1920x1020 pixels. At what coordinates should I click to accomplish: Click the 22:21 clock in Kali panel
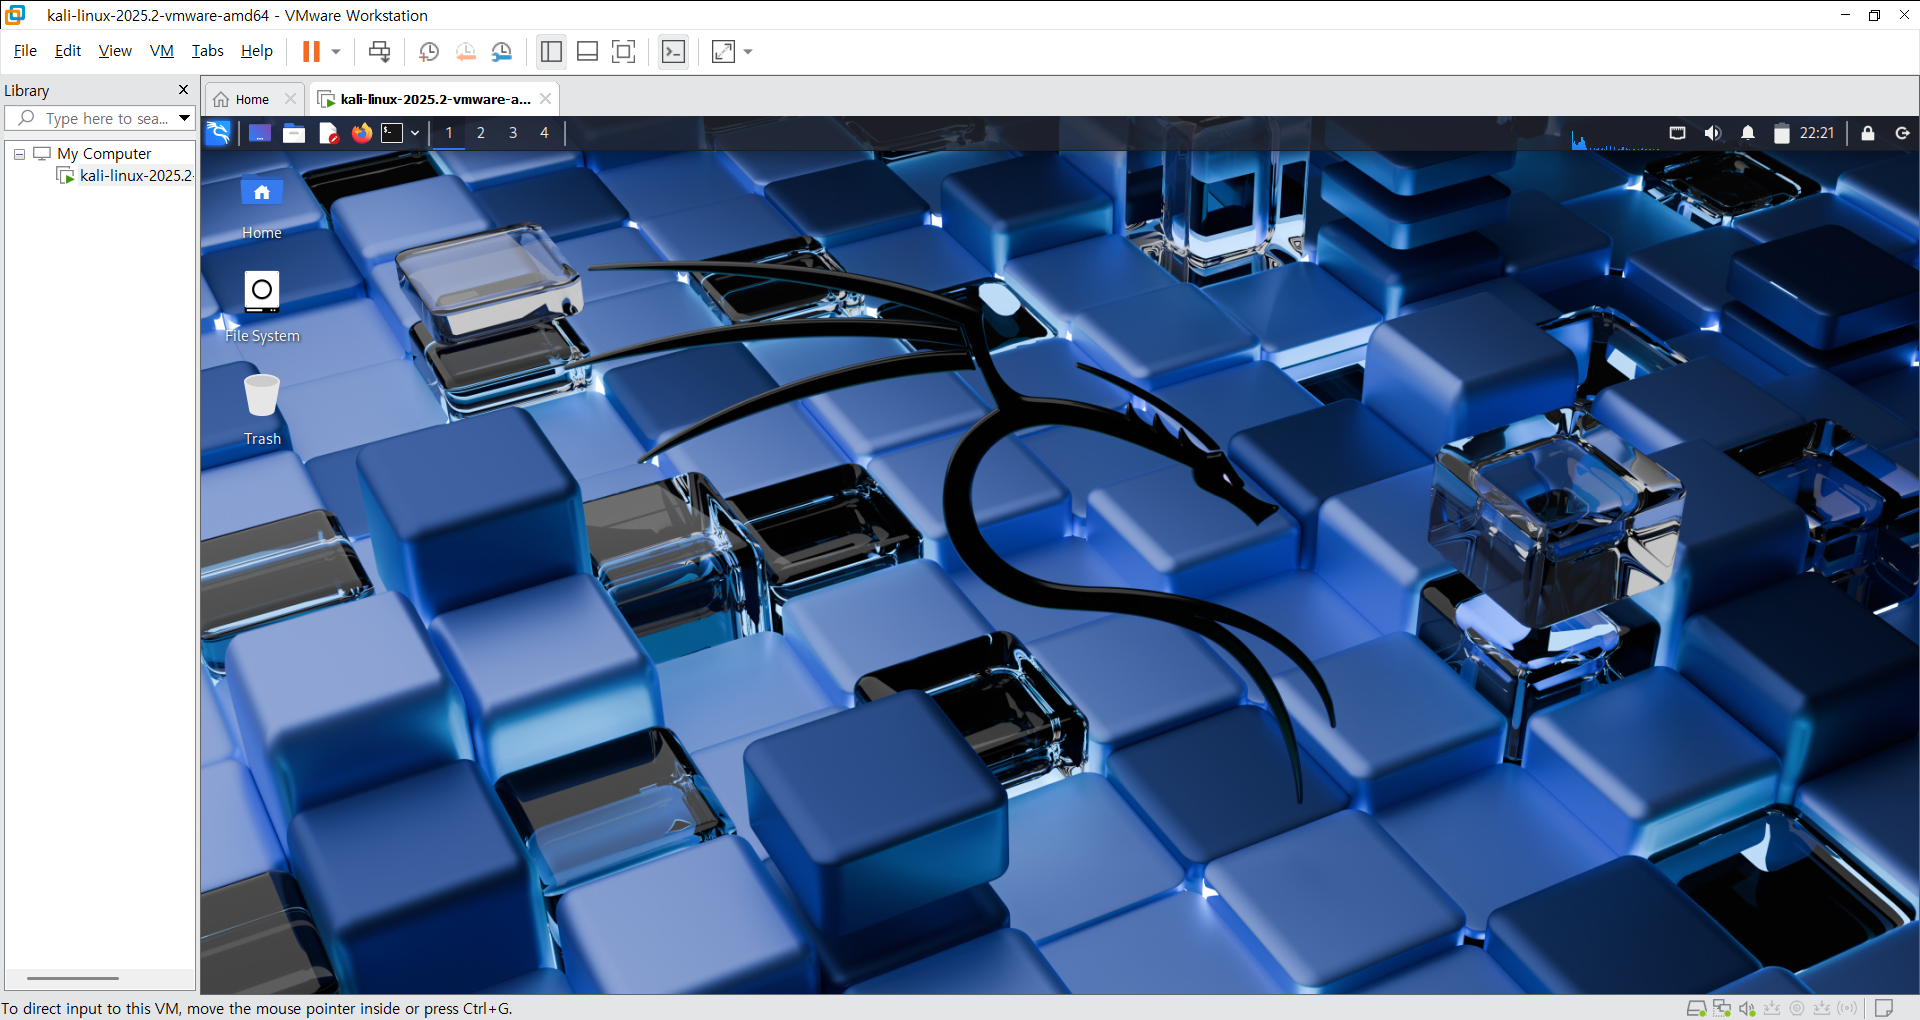point(1817,133)
